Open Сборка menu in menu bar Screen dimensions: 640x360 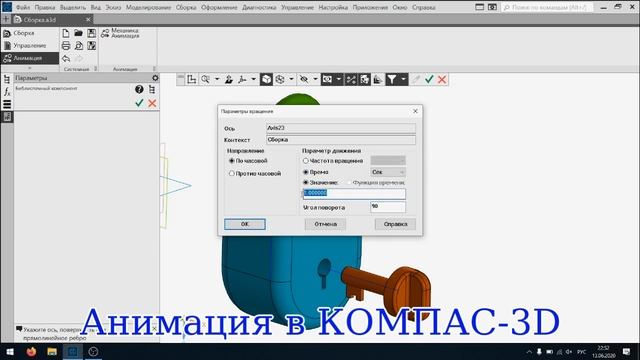[x=186, y=7]
